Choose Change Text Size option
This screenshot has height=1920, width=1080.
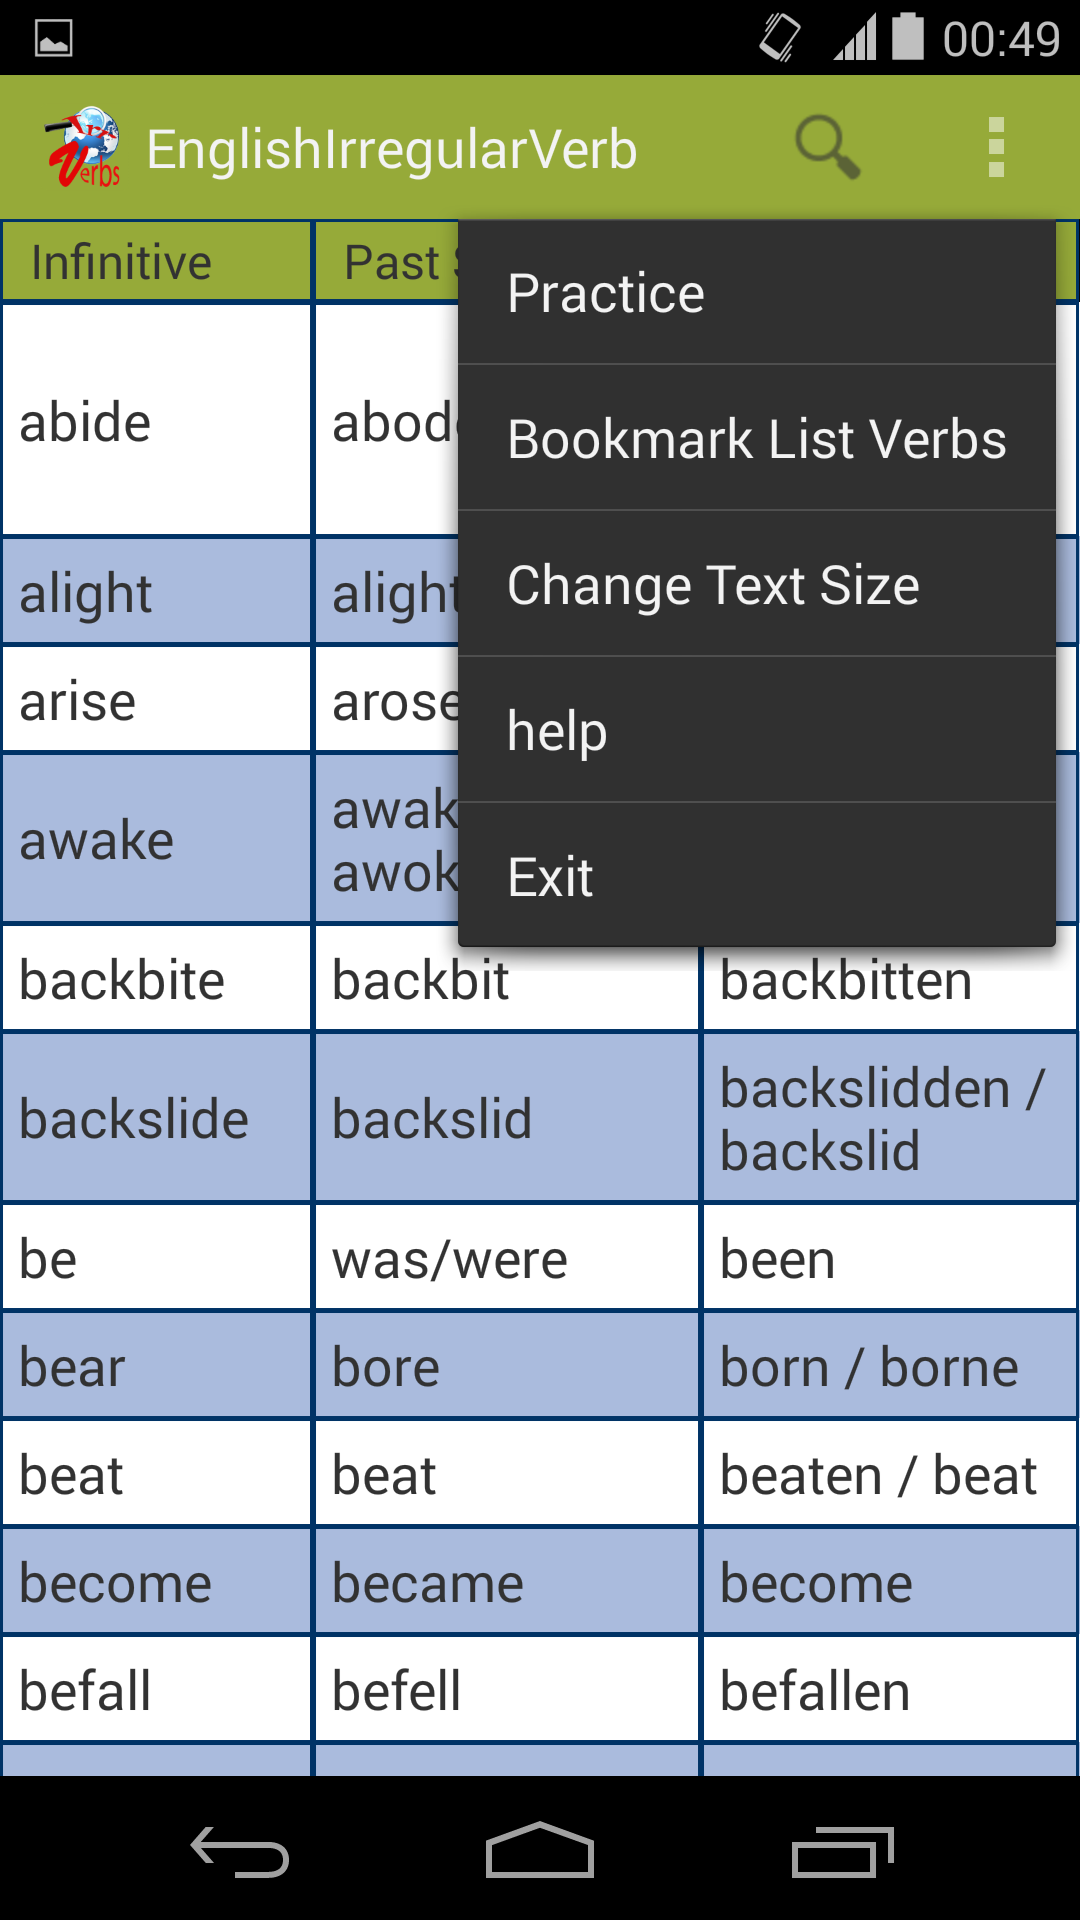pyautogui.click(x=713, y=584)
